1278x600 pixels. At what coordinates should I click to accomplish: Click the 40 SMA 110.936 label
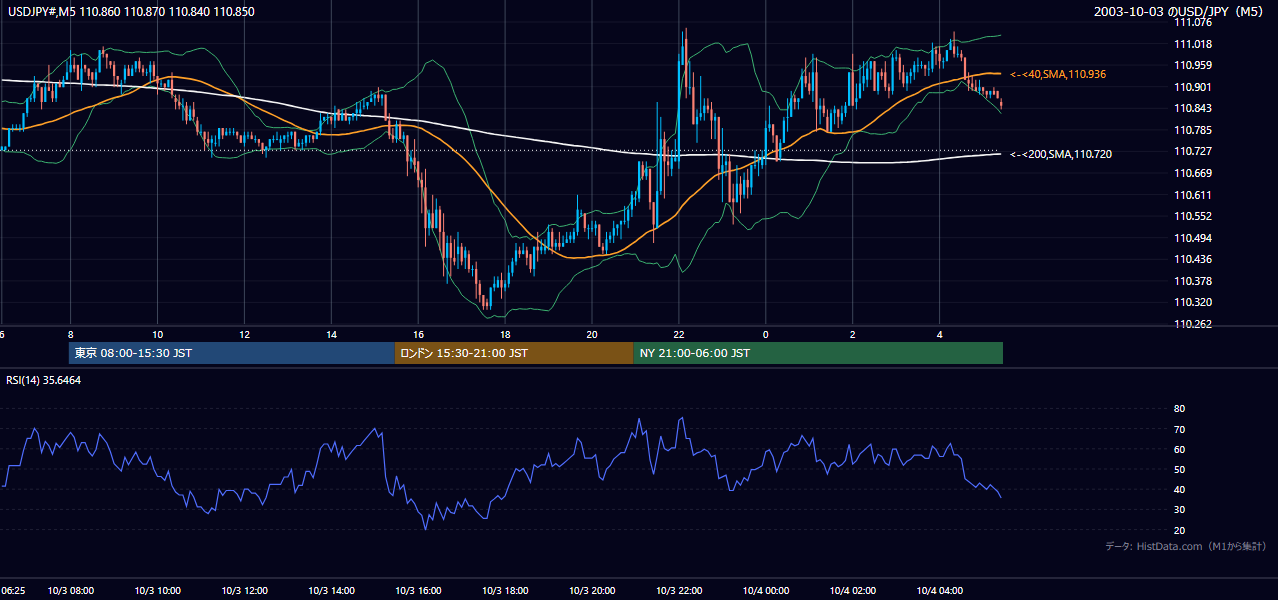pos(1058,74)
